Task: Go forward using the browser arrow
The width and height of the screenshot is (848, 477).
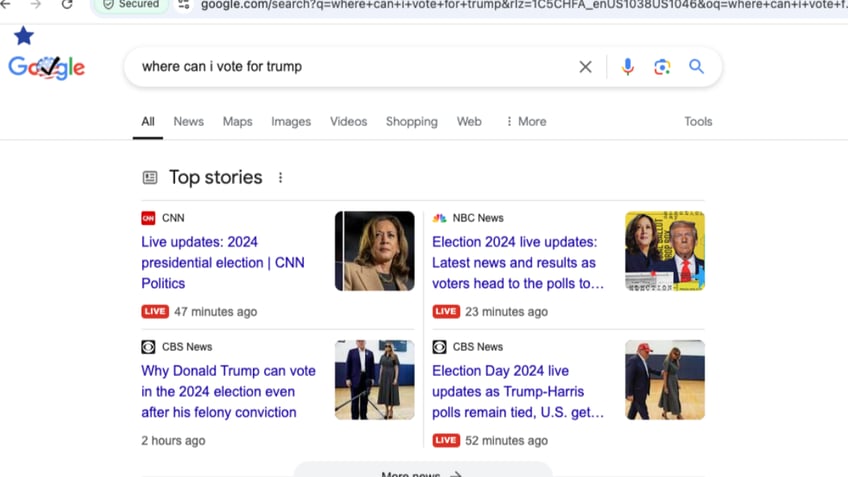Action: pyautogui.click(x=35, y=5)
